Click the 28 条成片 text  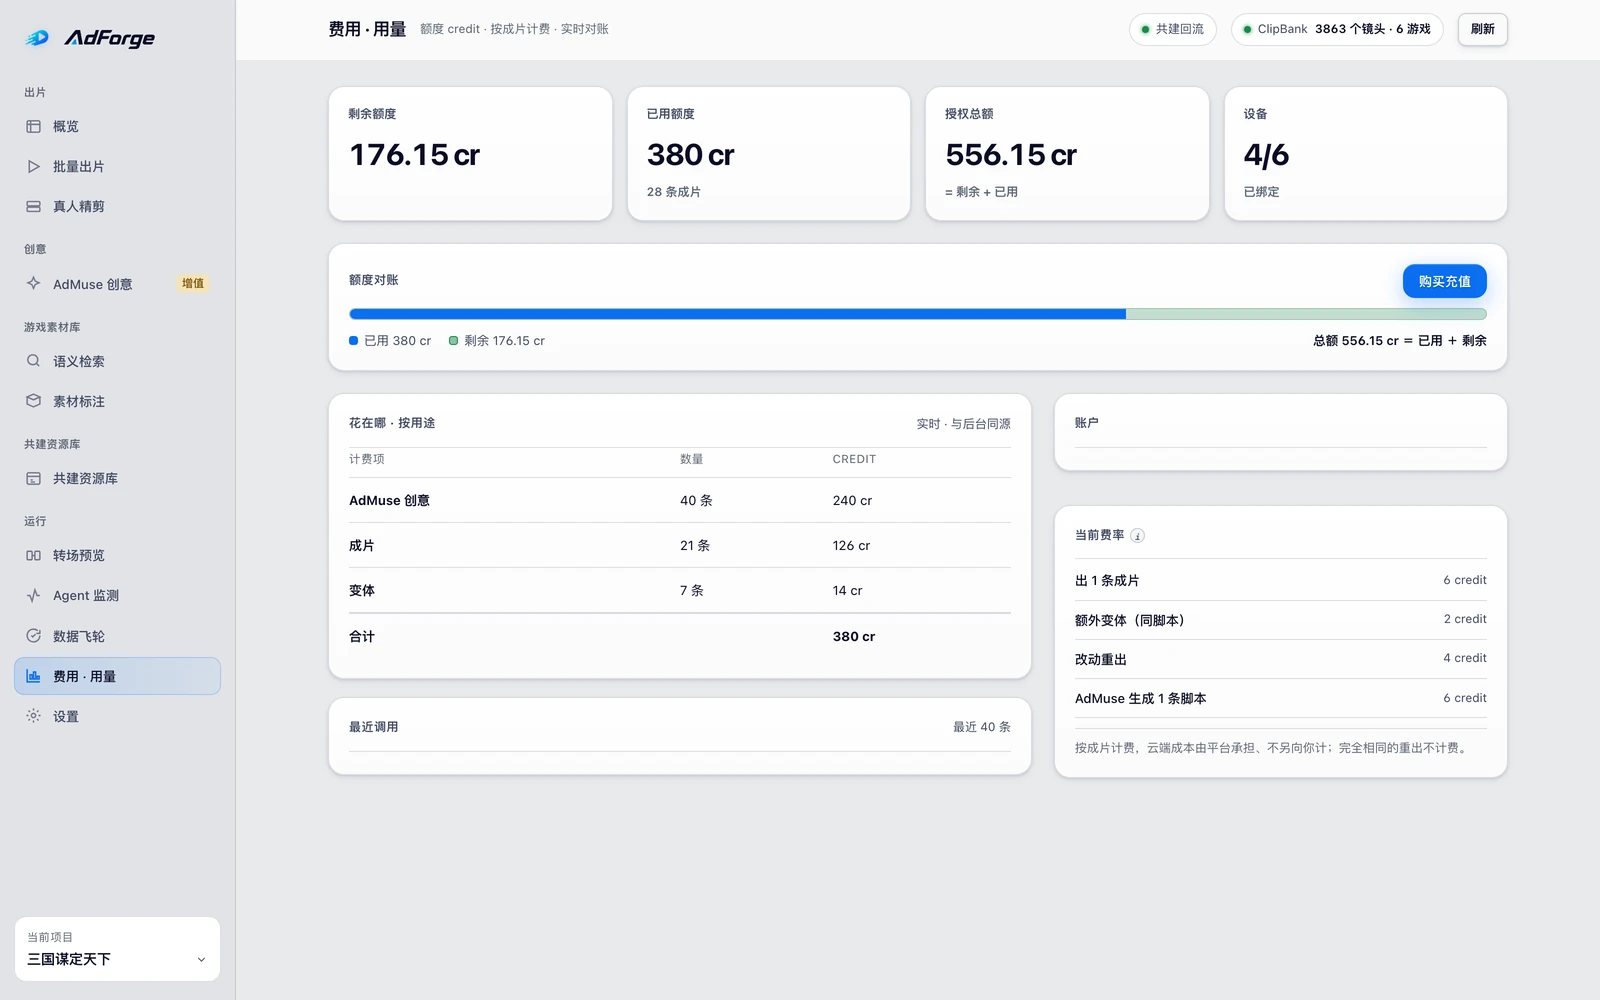pyautogui.click(x=673, y=192)
